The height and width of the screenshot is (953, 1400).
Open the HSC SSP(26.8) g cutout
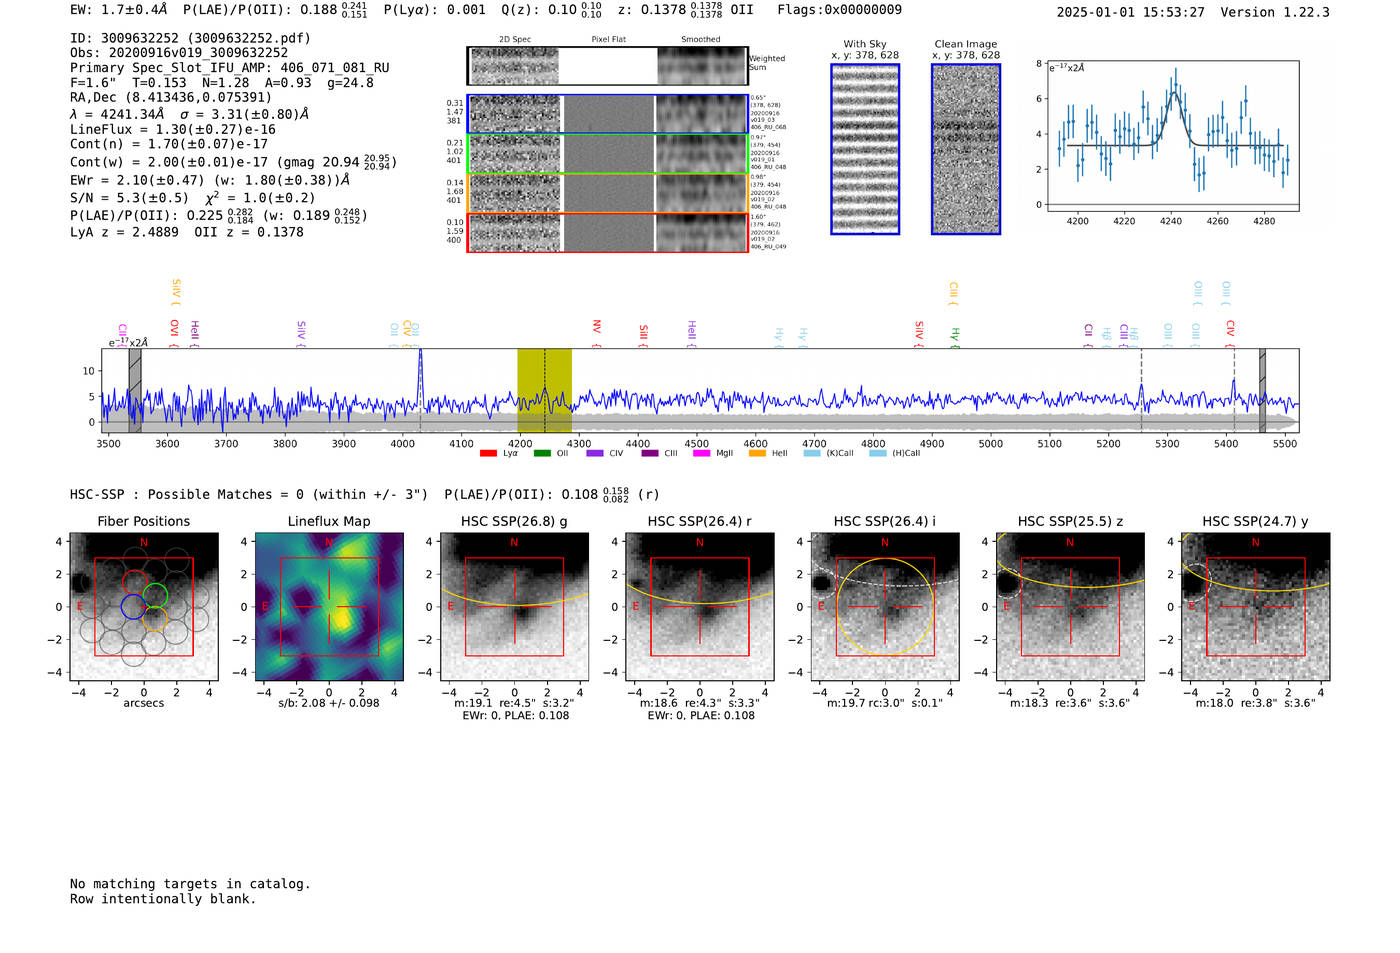tap(514, 606)
